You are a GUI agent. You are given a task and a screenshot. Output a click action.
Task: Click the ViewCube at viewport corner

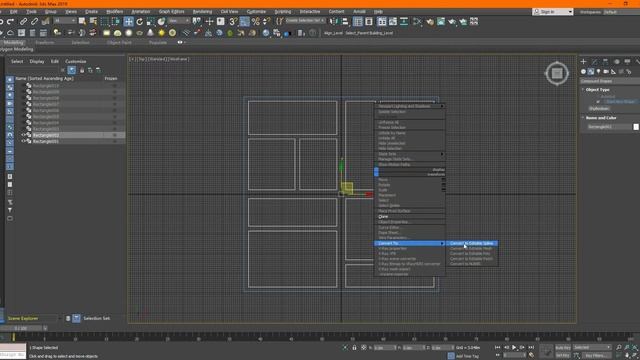pyautogui.click(x=557, y=73)
